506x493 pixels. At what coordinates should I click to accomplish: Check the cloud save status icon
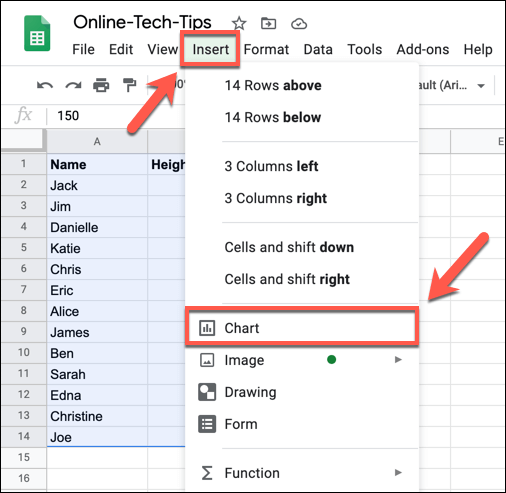299,24
